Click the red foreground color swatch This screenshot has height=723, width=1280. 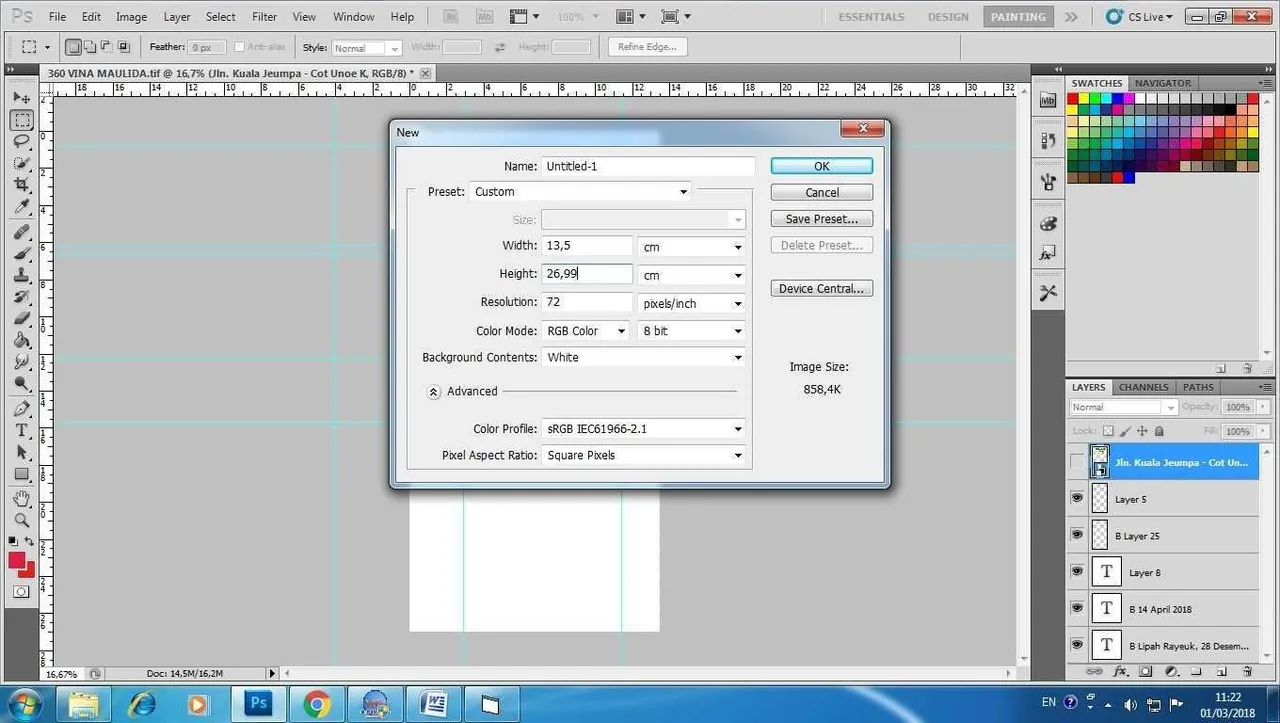tap(17, 560)
